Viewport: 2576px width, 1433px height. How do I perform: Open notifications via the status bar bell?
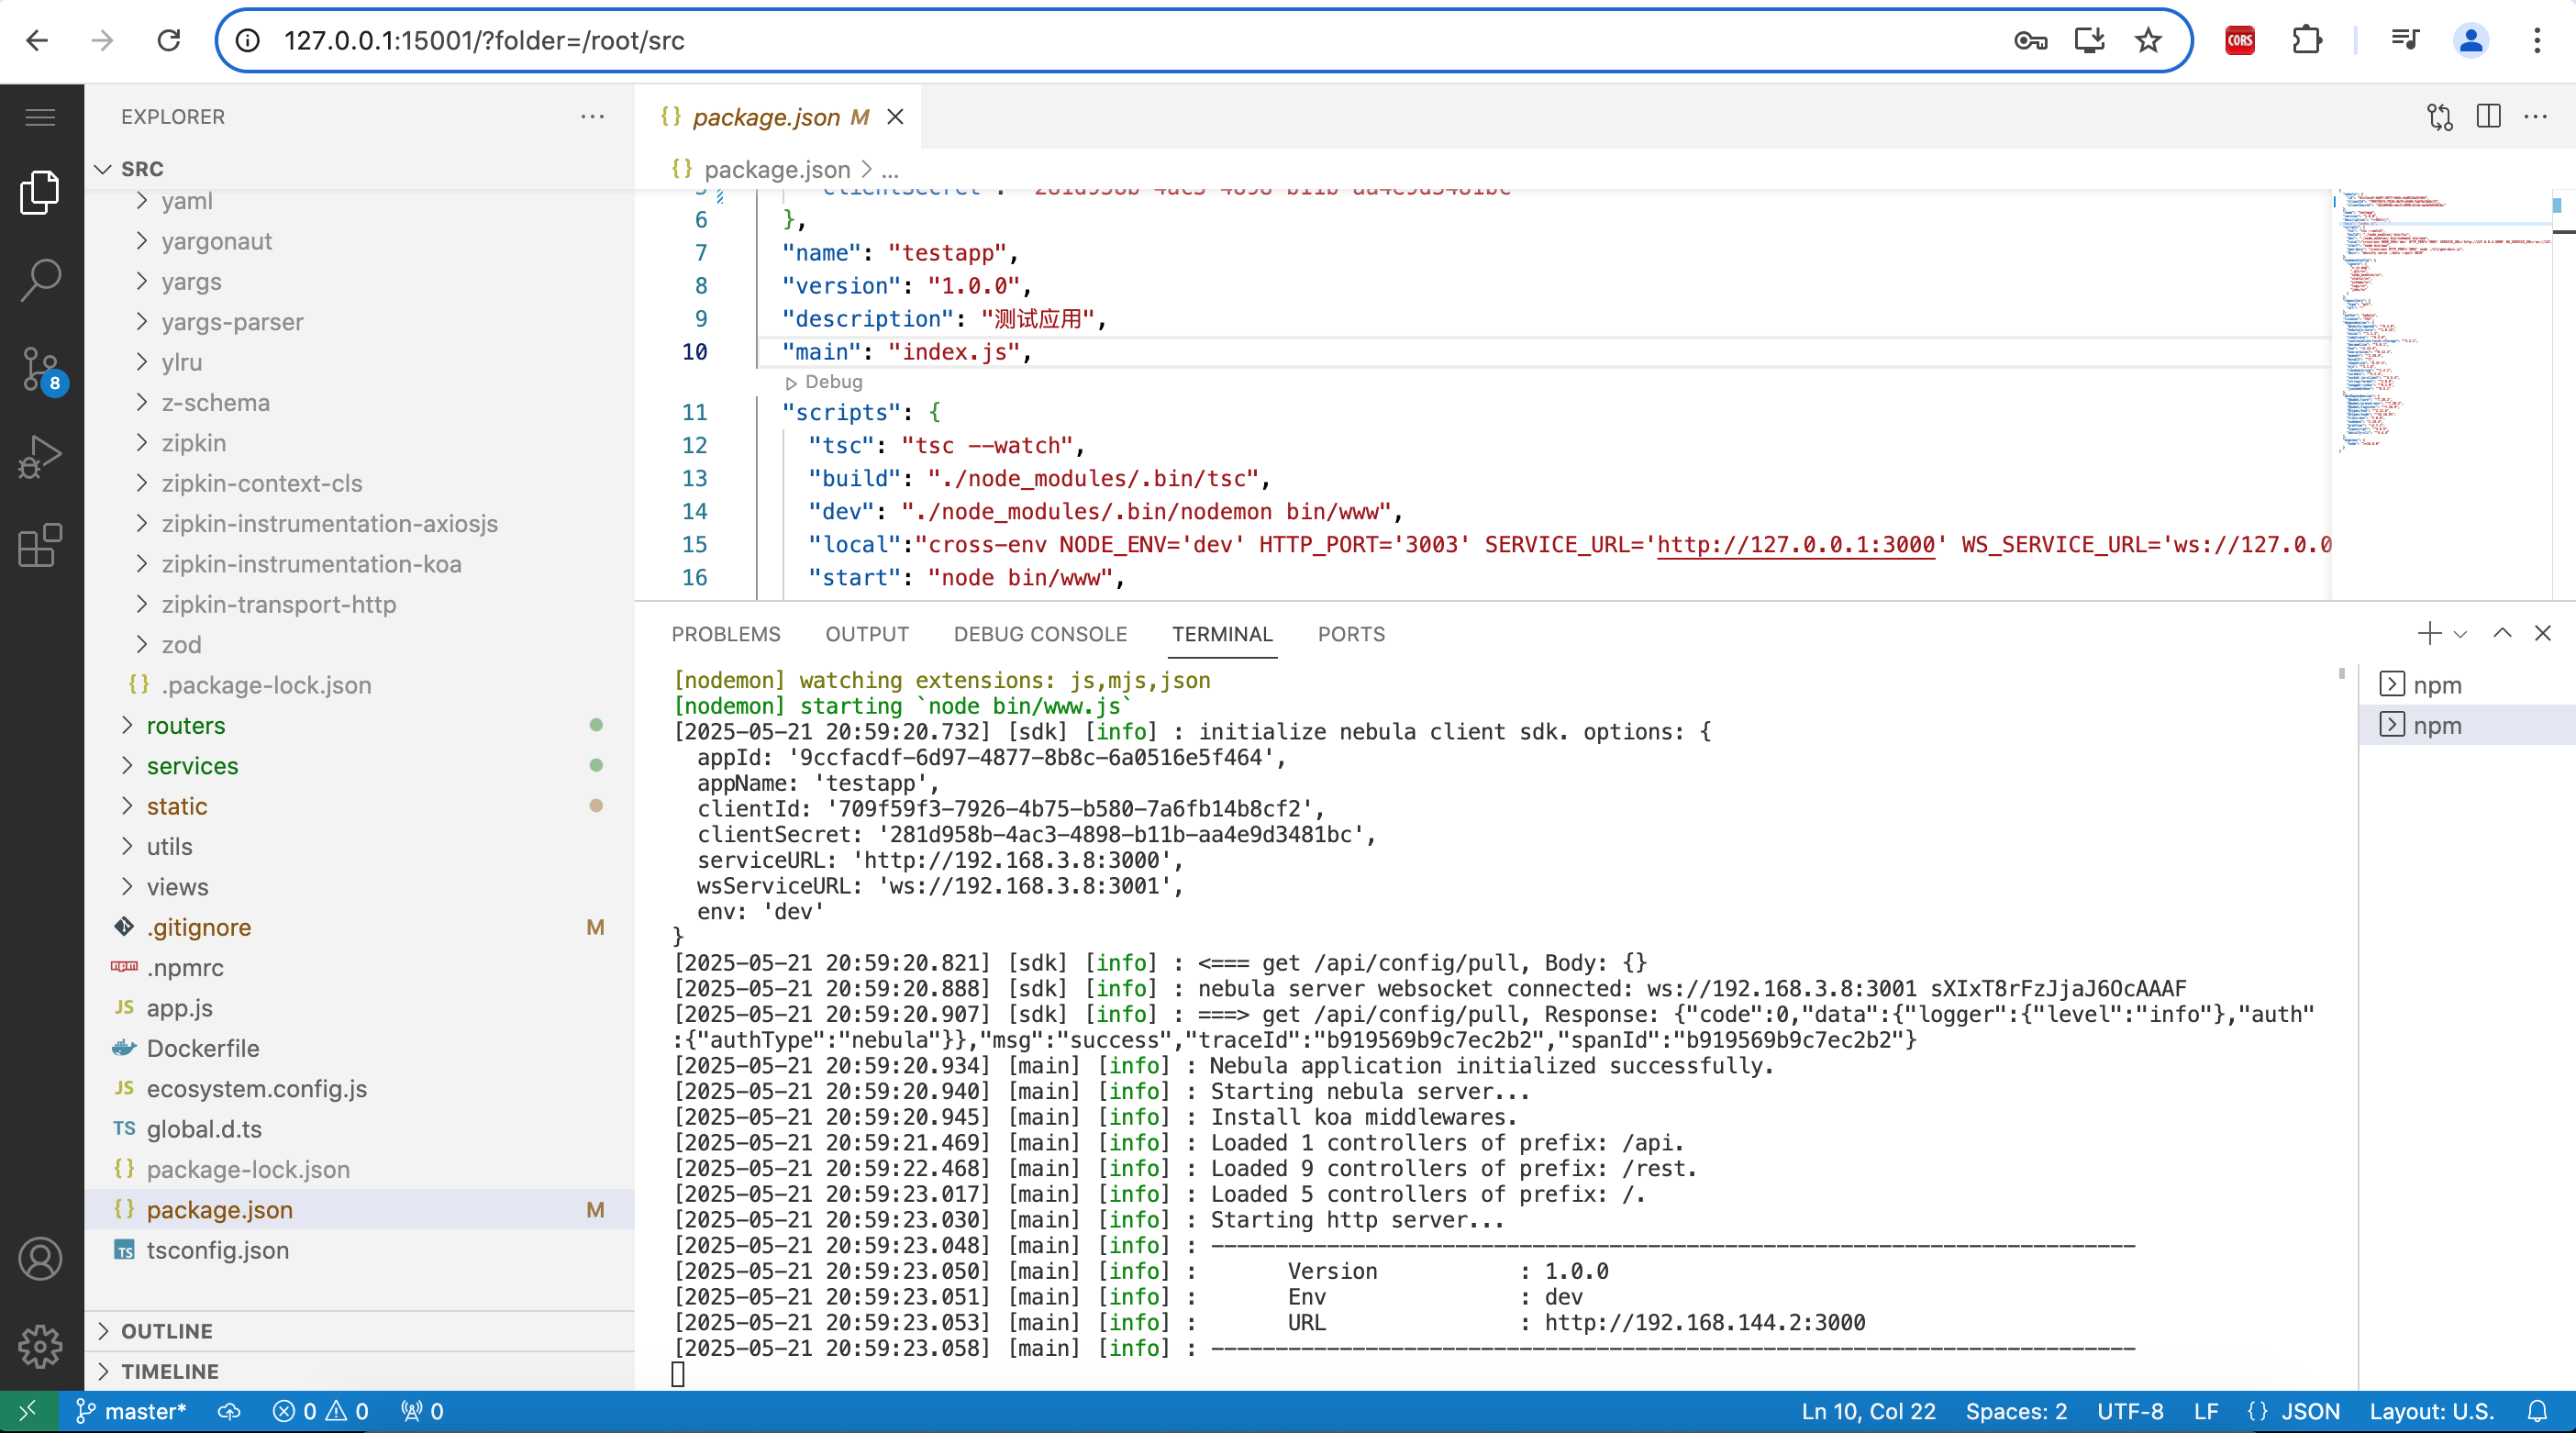2540,1411
